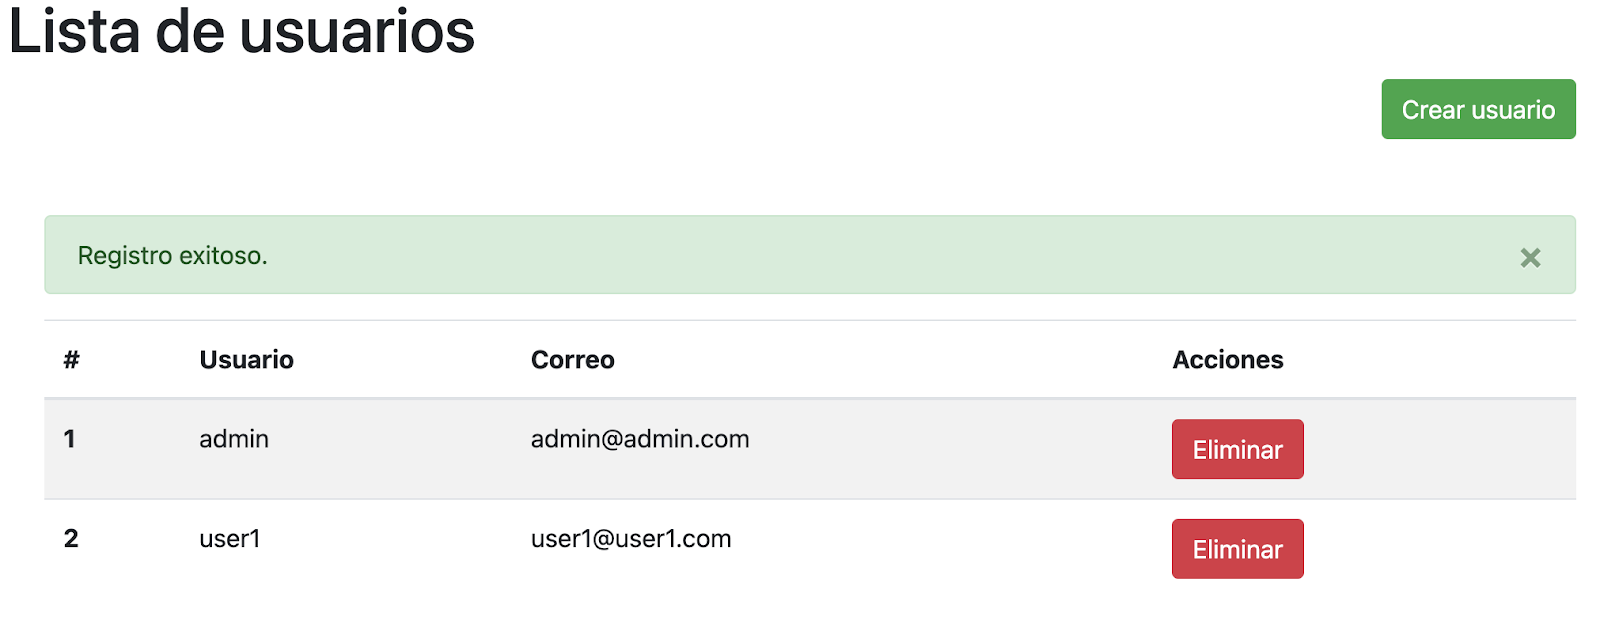Screen dimensions: 1600x620
Task: Select the Correo column header
Action: tap(572, 360)
